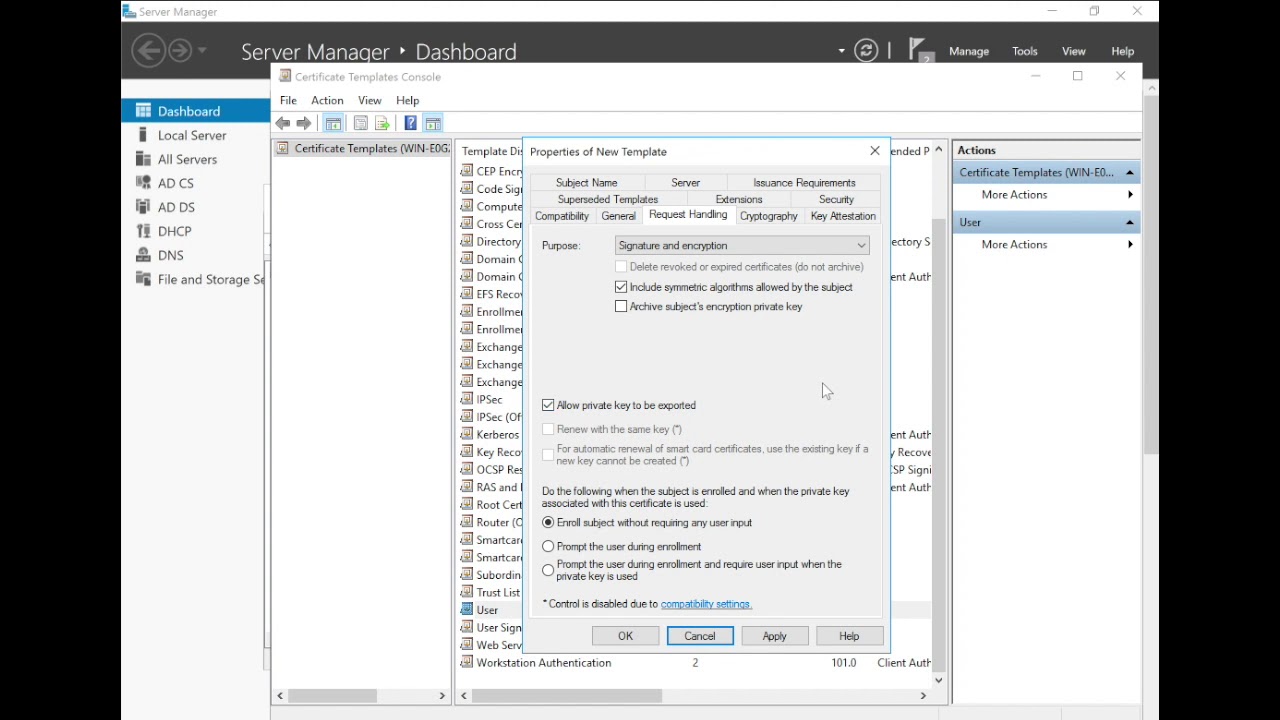Switch to the Cryptography tab
1280x720 pixels.
[x=769, y=216]
